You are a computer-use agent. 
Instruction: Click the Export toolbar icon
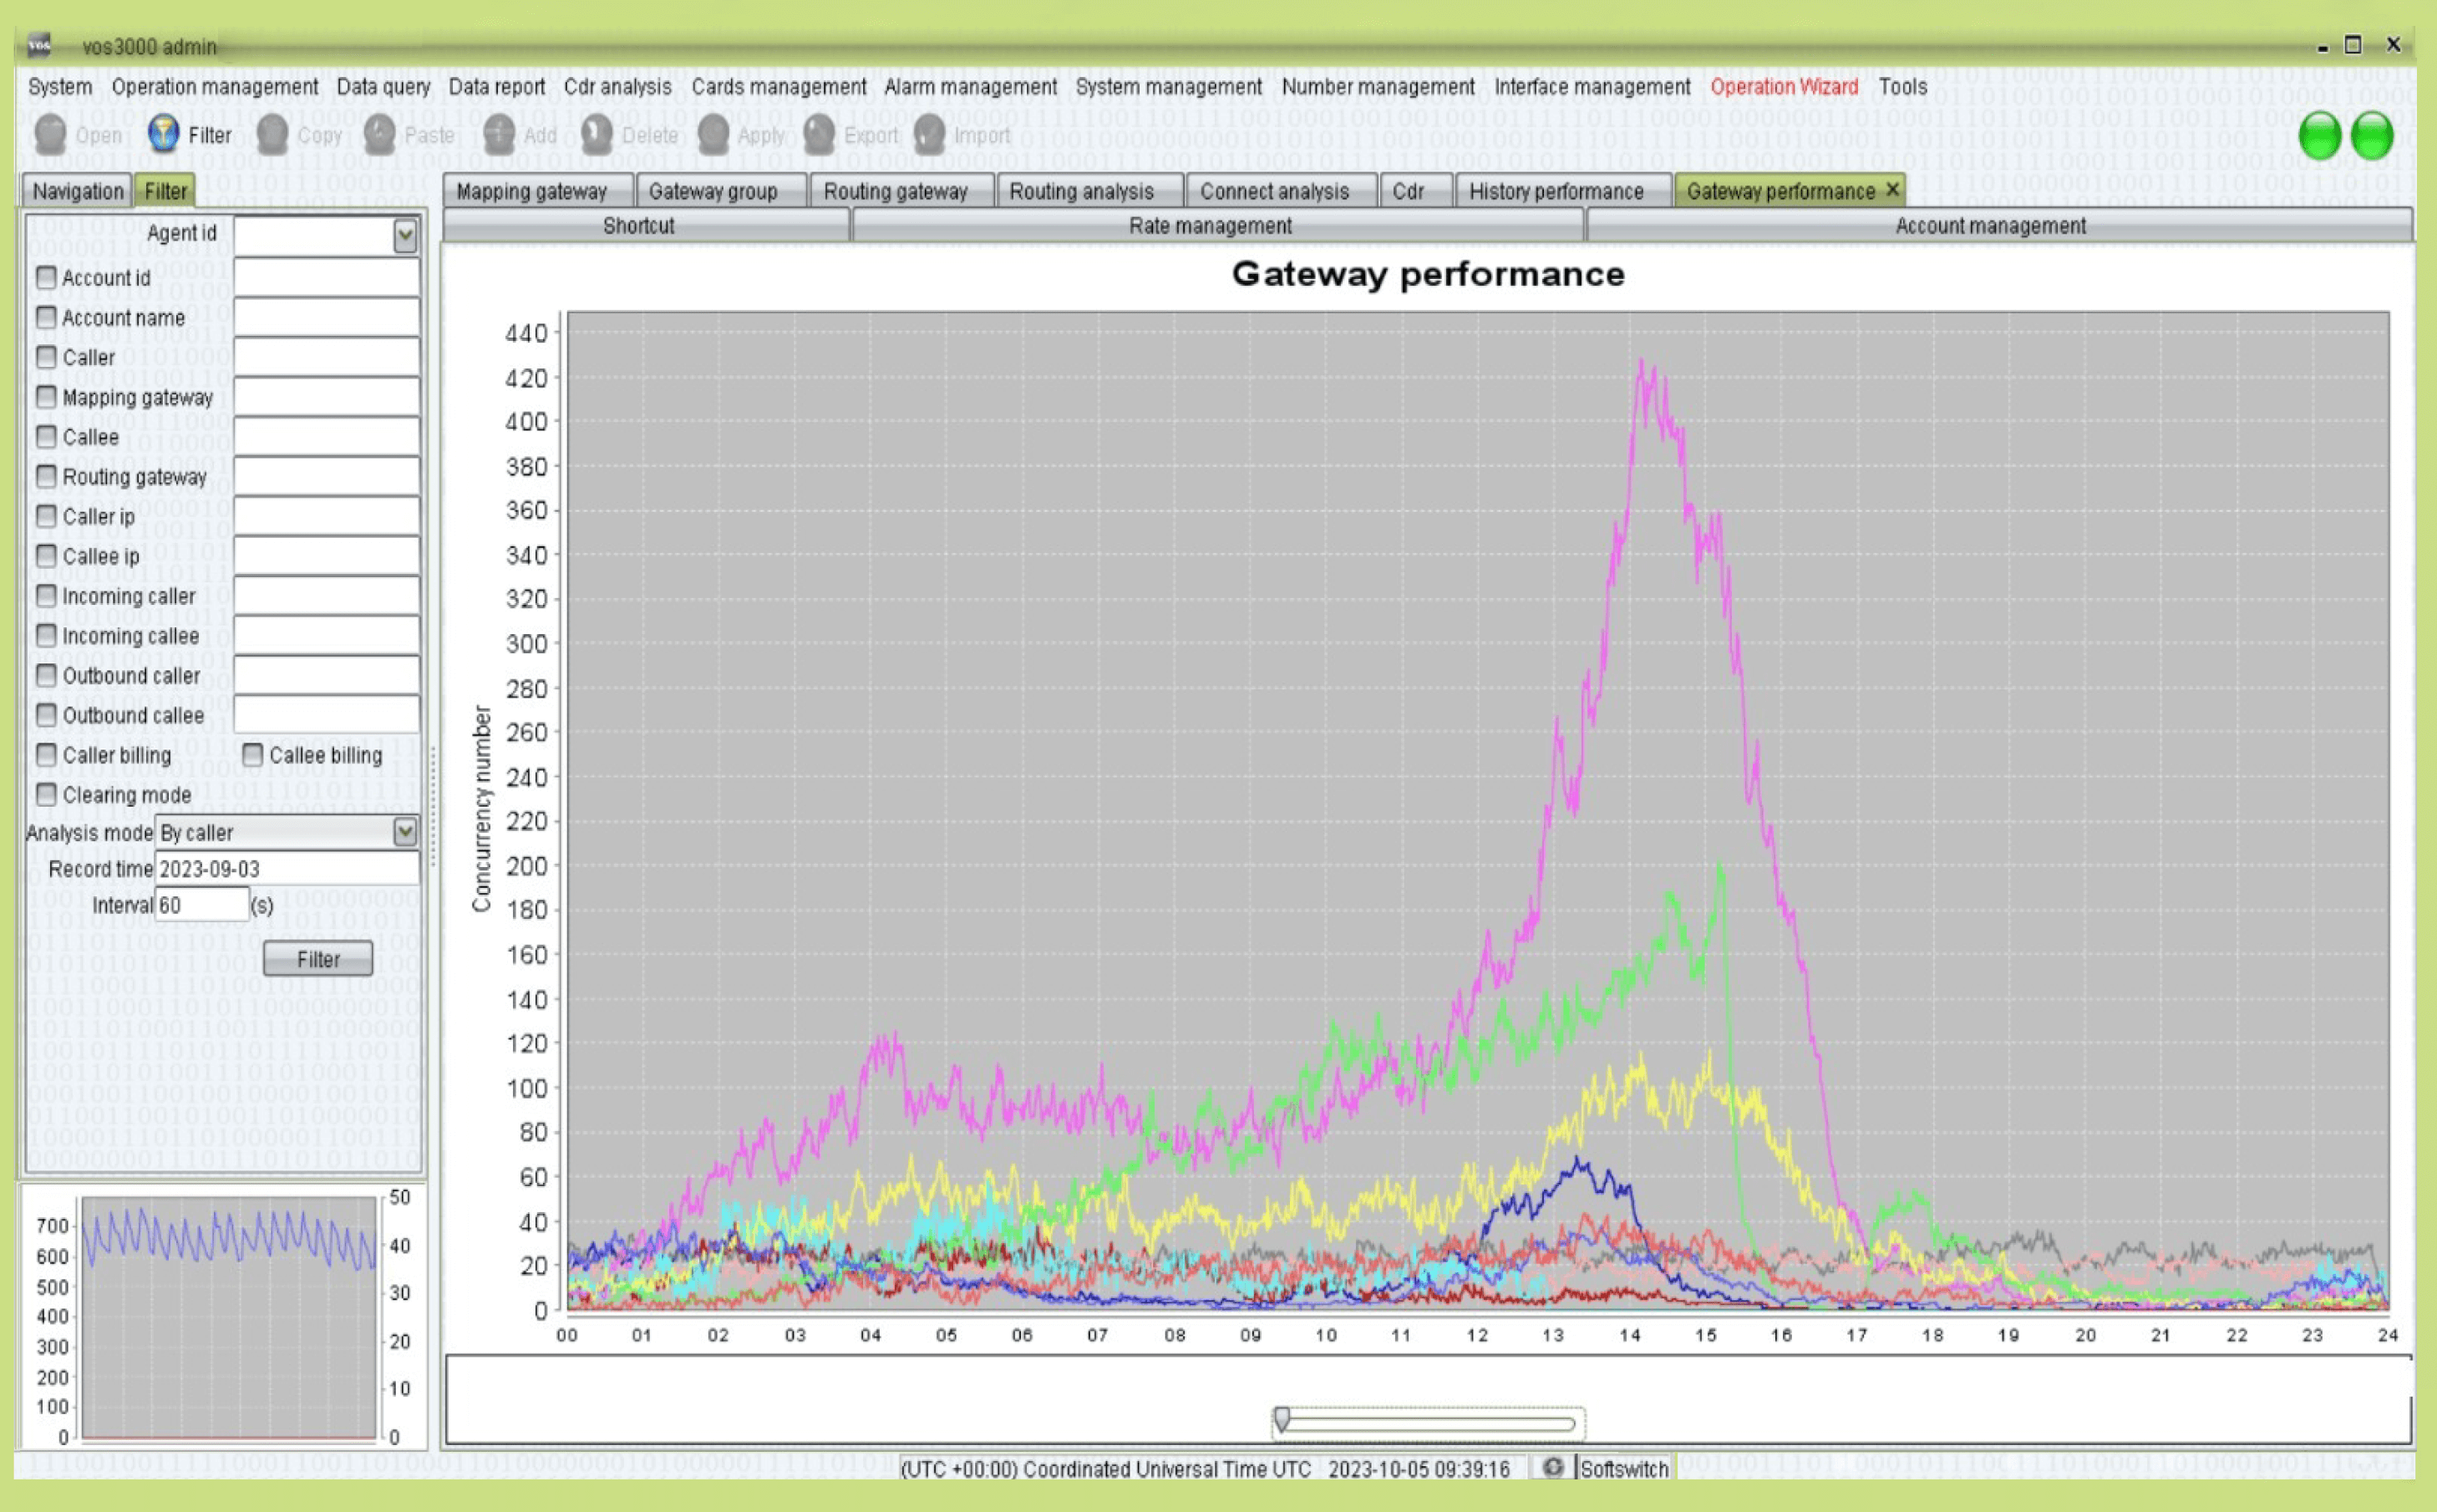click(x=819, y=135)
